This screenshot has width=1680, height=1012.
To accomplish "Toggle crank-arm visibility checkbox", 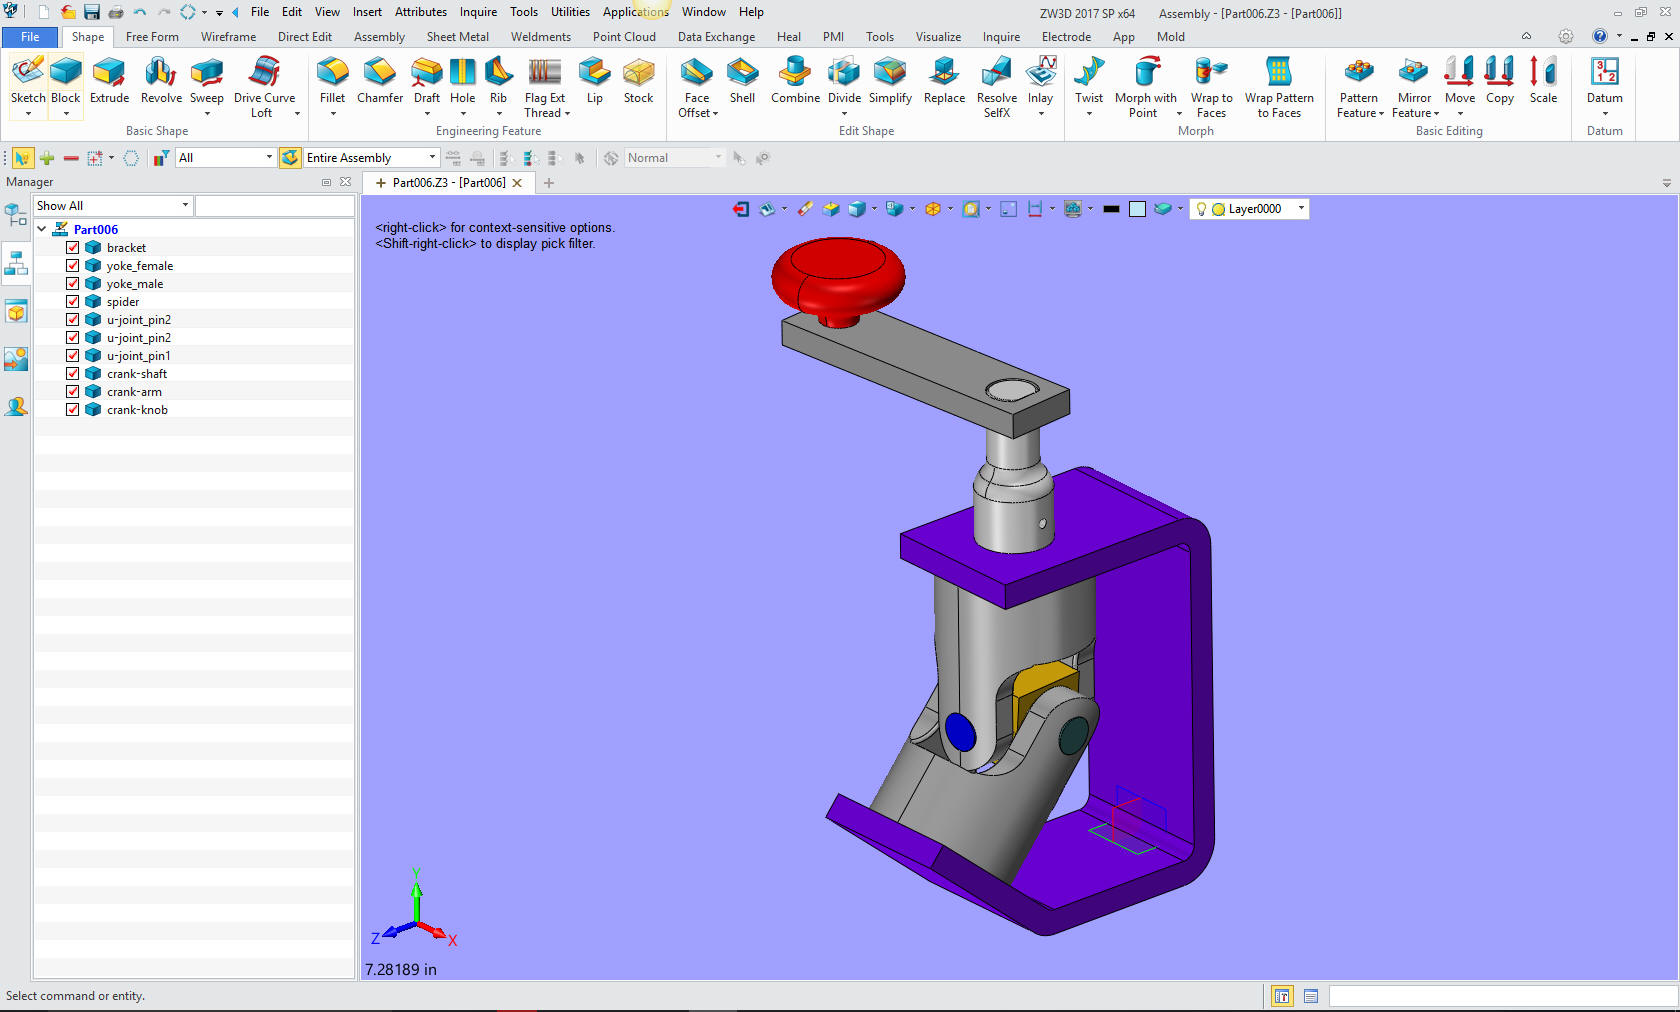I will pos(73,391).
